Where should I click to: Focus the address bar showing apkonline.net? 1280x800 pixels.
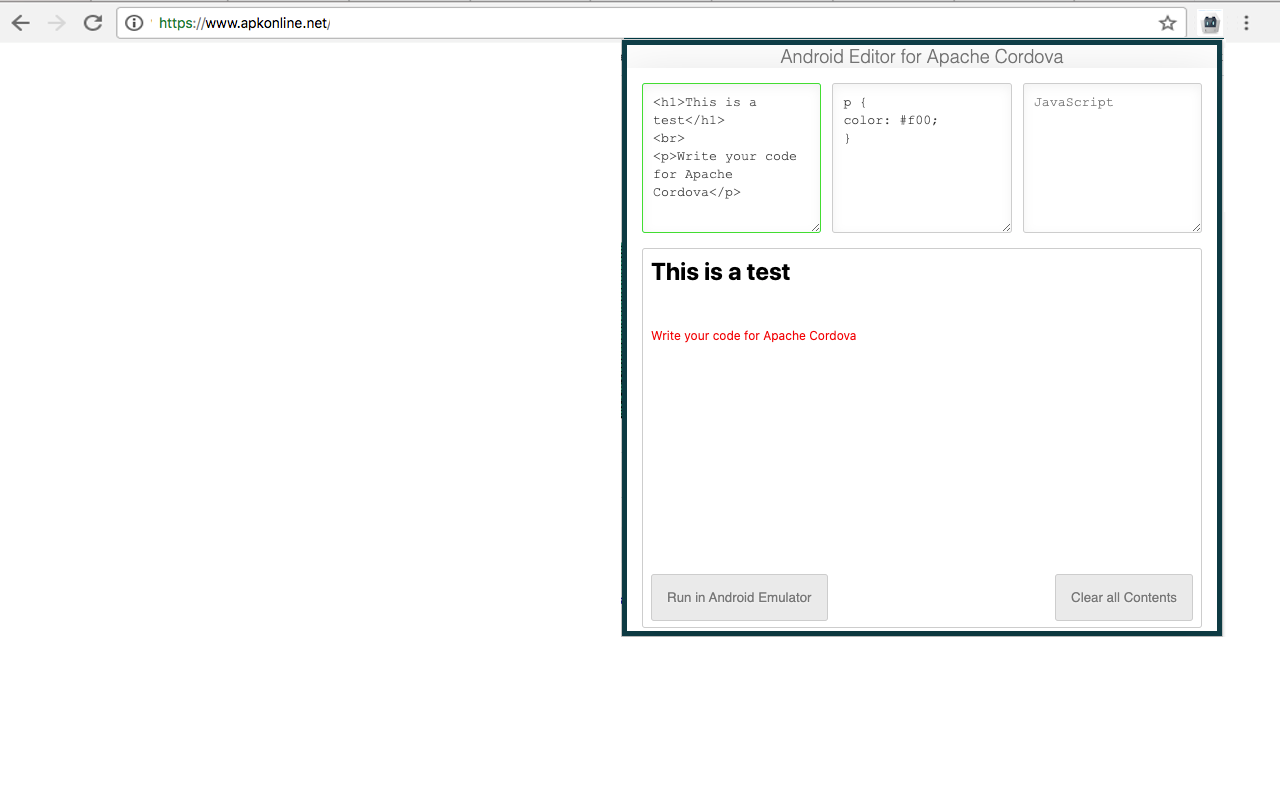[651, 23]
